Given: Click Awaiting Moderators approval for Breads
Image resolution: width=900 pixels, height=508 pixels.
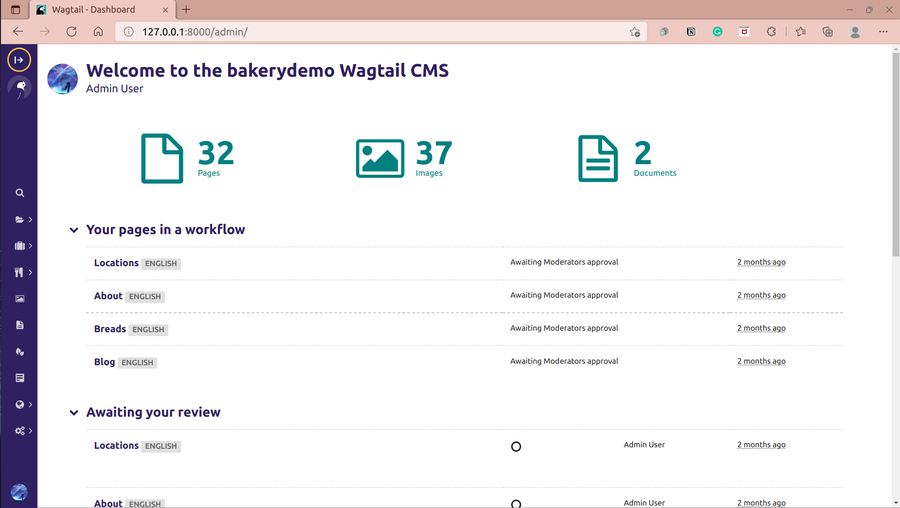Looking at the screenshot, I should pos(564,328).
